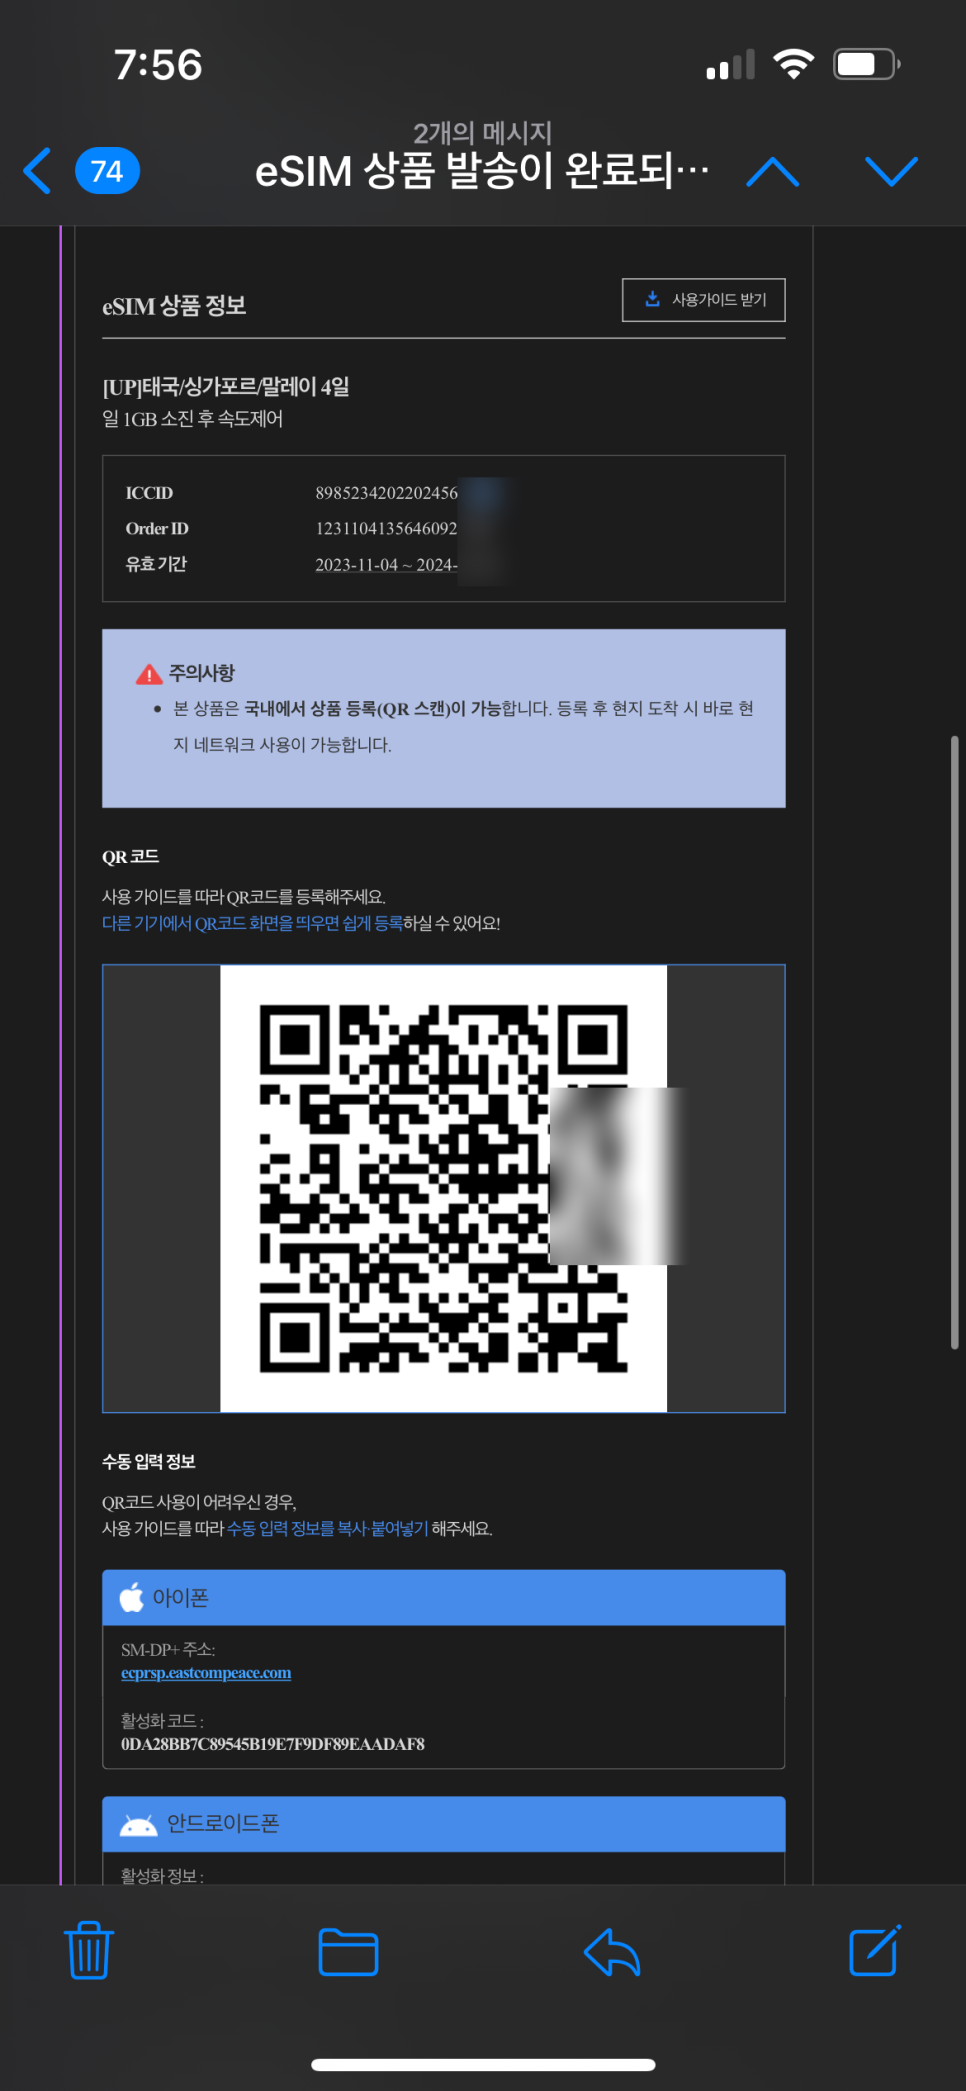Screen dimensions: 966x2091
Task: Tap the QR code image
Action: [444, 1188]
